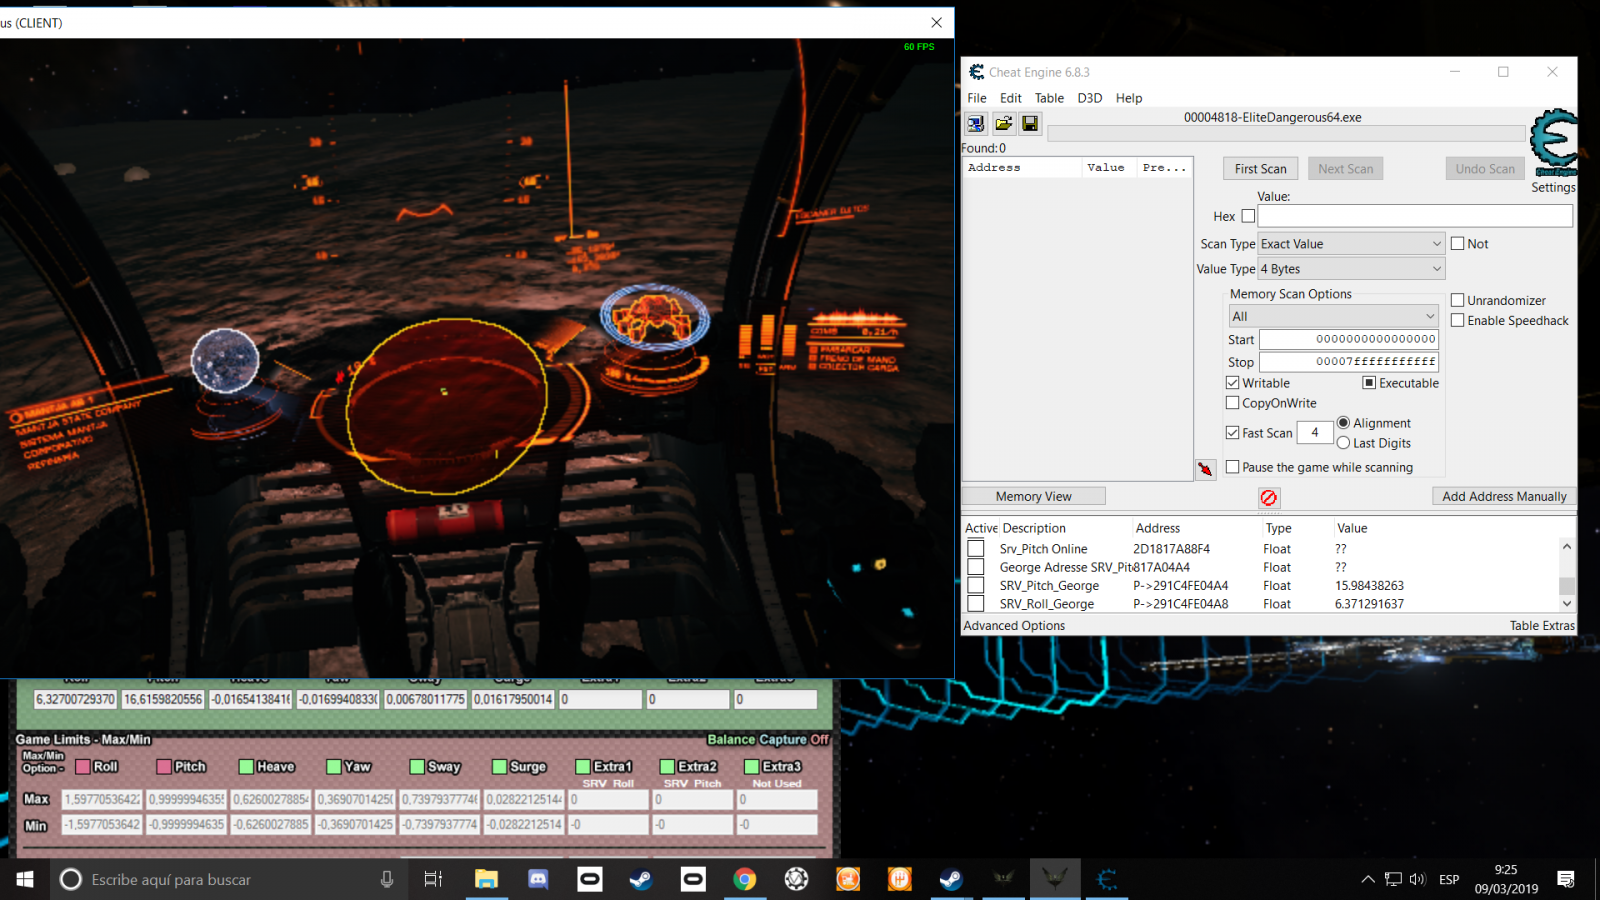
Task: Click the scan Value input field
Action: click(x=1414, y=216)
